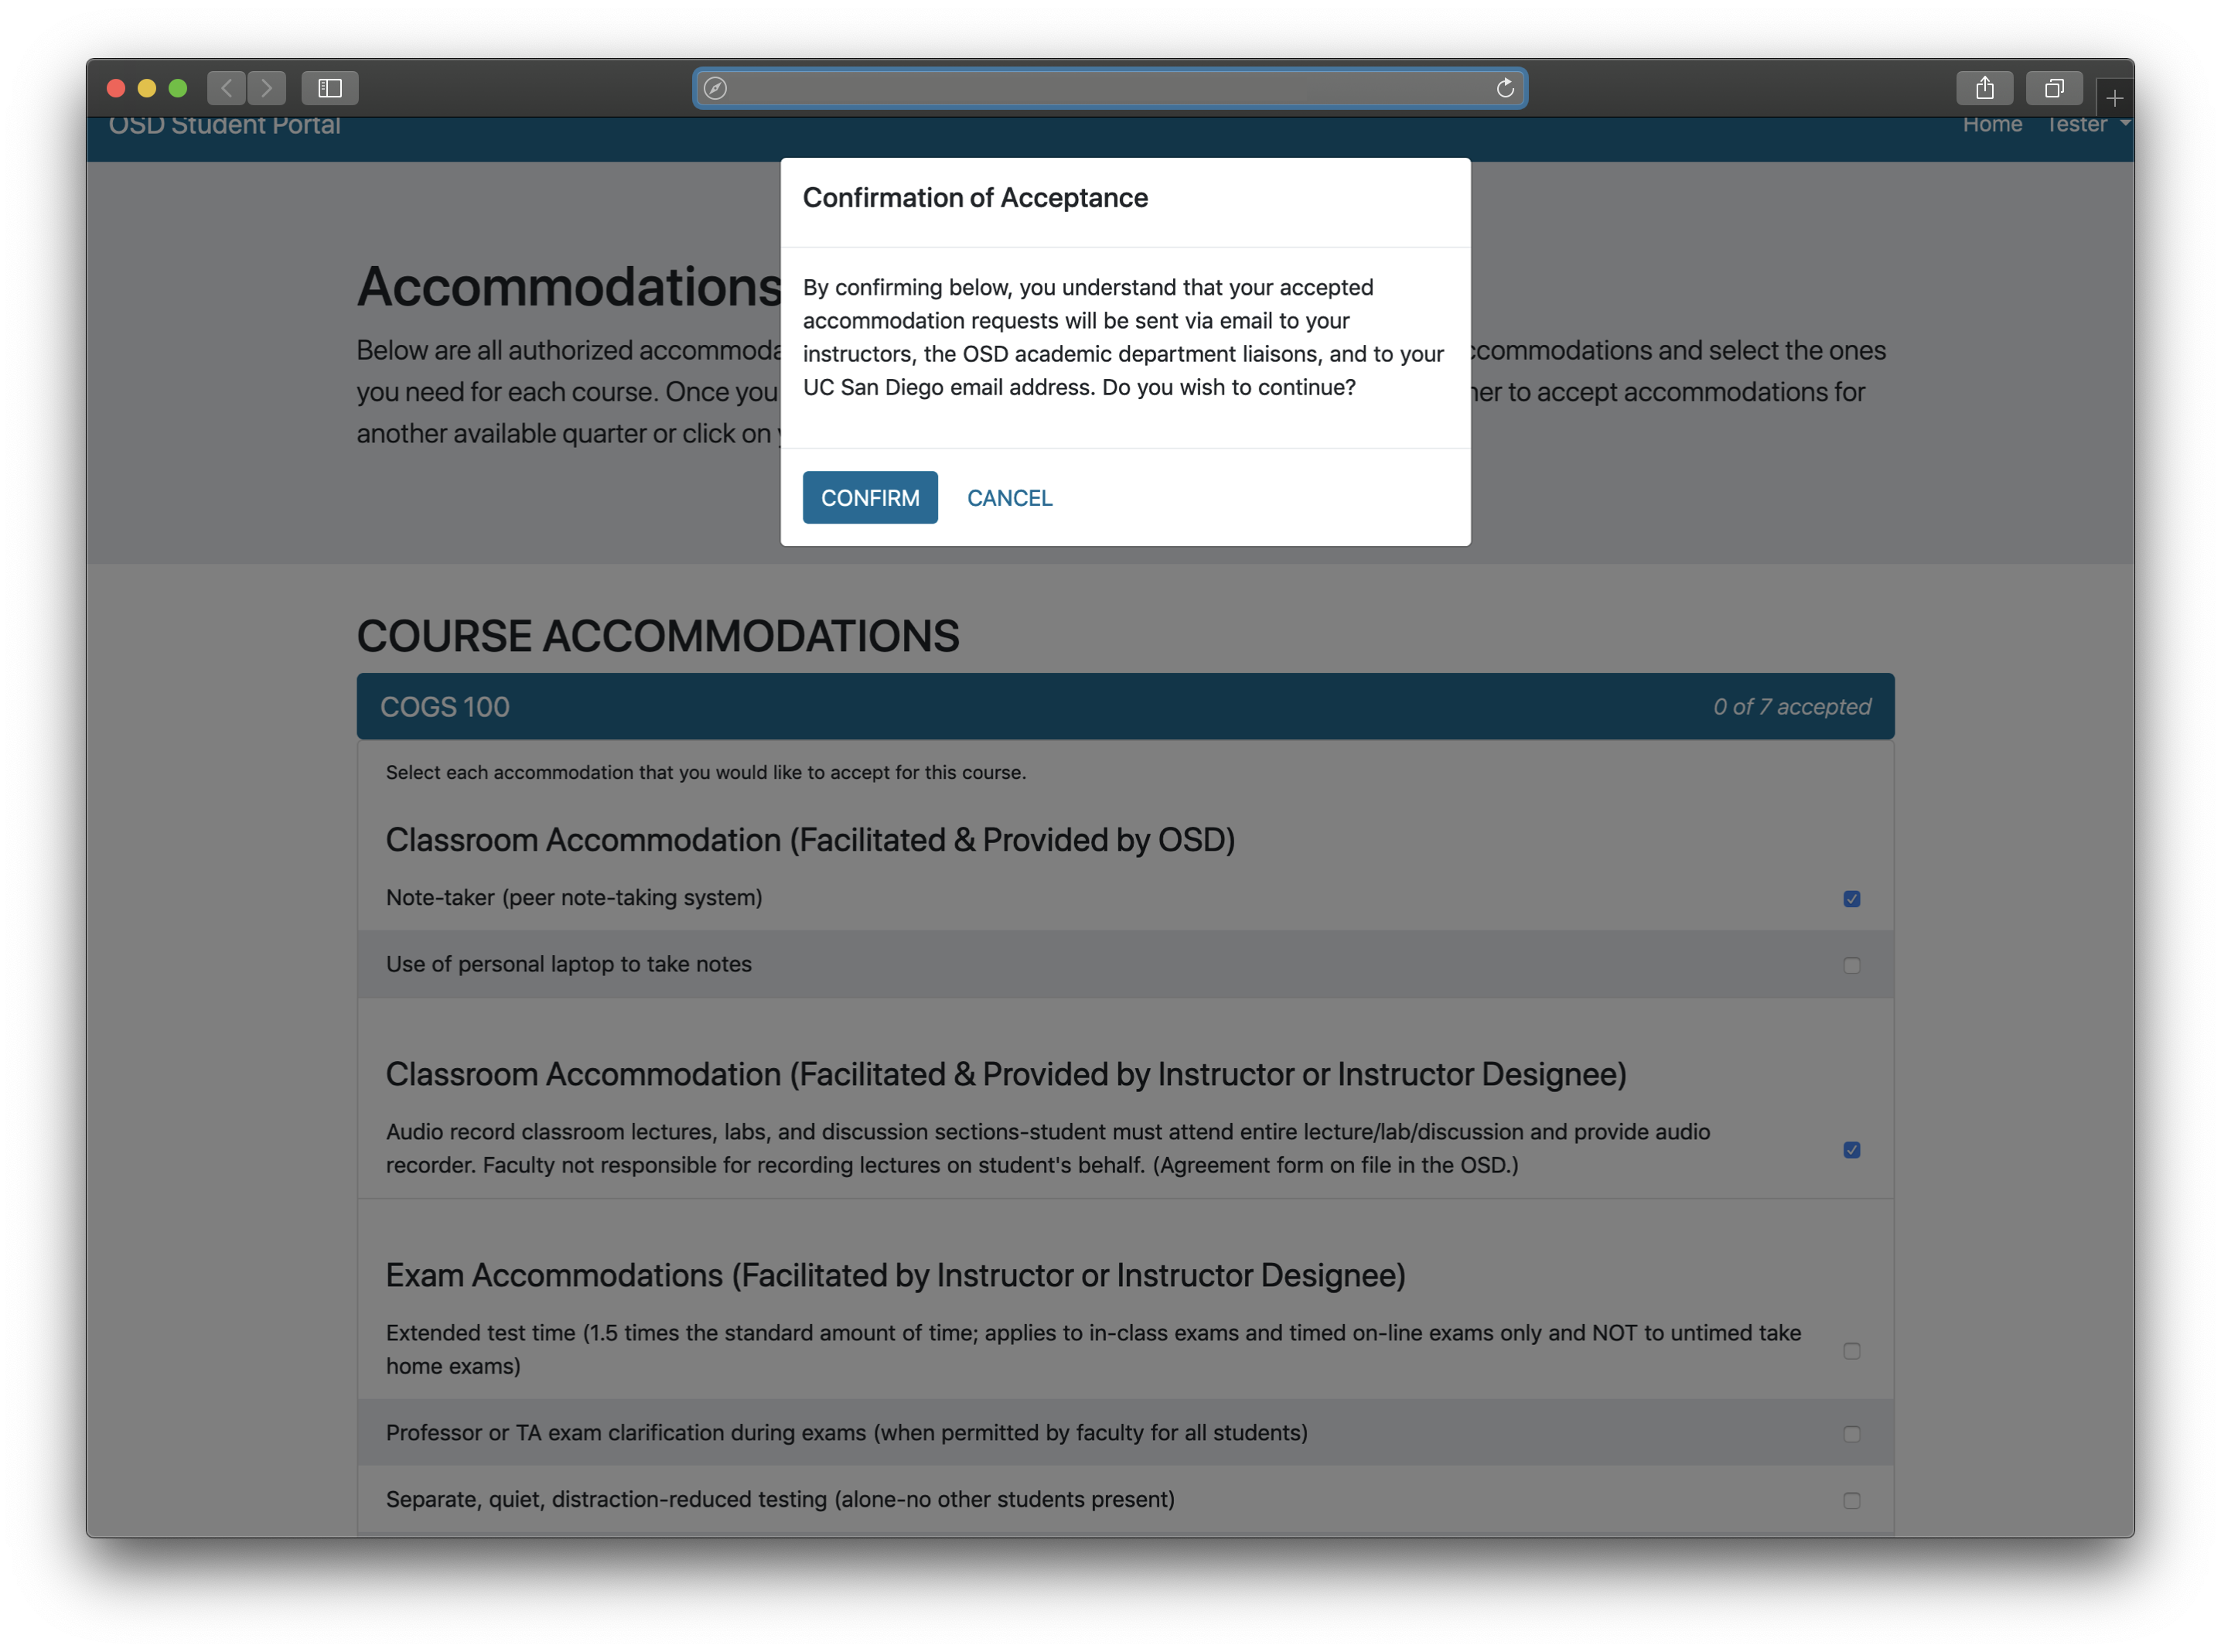This screenshot has height=1652, width=2221.
Task: Toggle the Audio record classroom lectures checkbox
Action: tap(1850, 1149)
